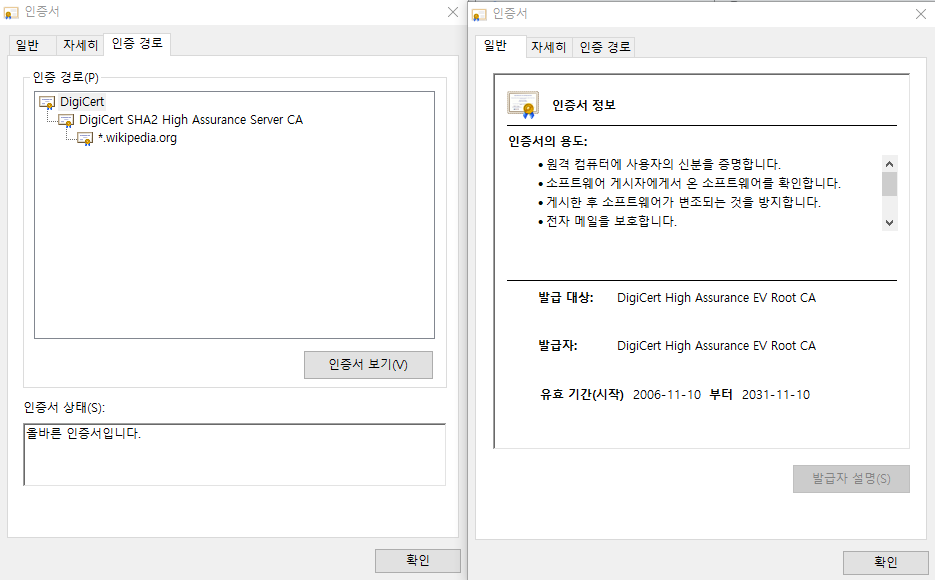Click scroll up arrow in certificate purposes list
Viewport: 935px width, 580px height.
(889, 164)
